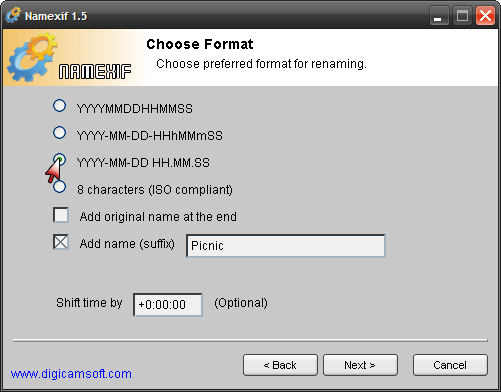Click the suffix field containing Picnic

(x=286, y=246)
